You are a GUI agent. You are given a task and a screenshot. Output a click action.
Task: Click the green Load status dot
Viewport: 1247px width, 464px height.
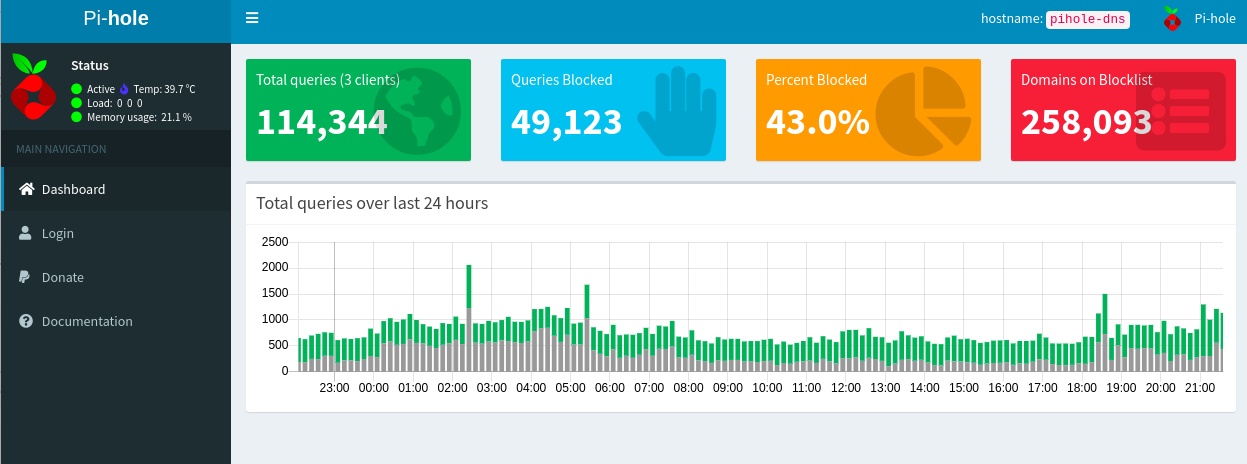click(x=77, y=103)
